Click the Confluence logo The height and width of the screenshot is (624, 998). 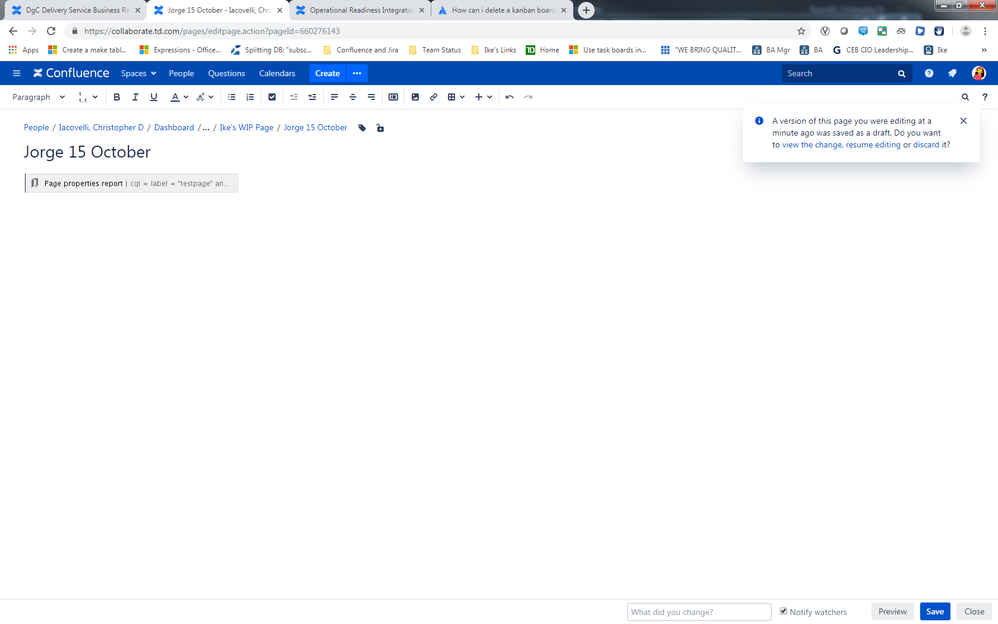pos(71,73)
